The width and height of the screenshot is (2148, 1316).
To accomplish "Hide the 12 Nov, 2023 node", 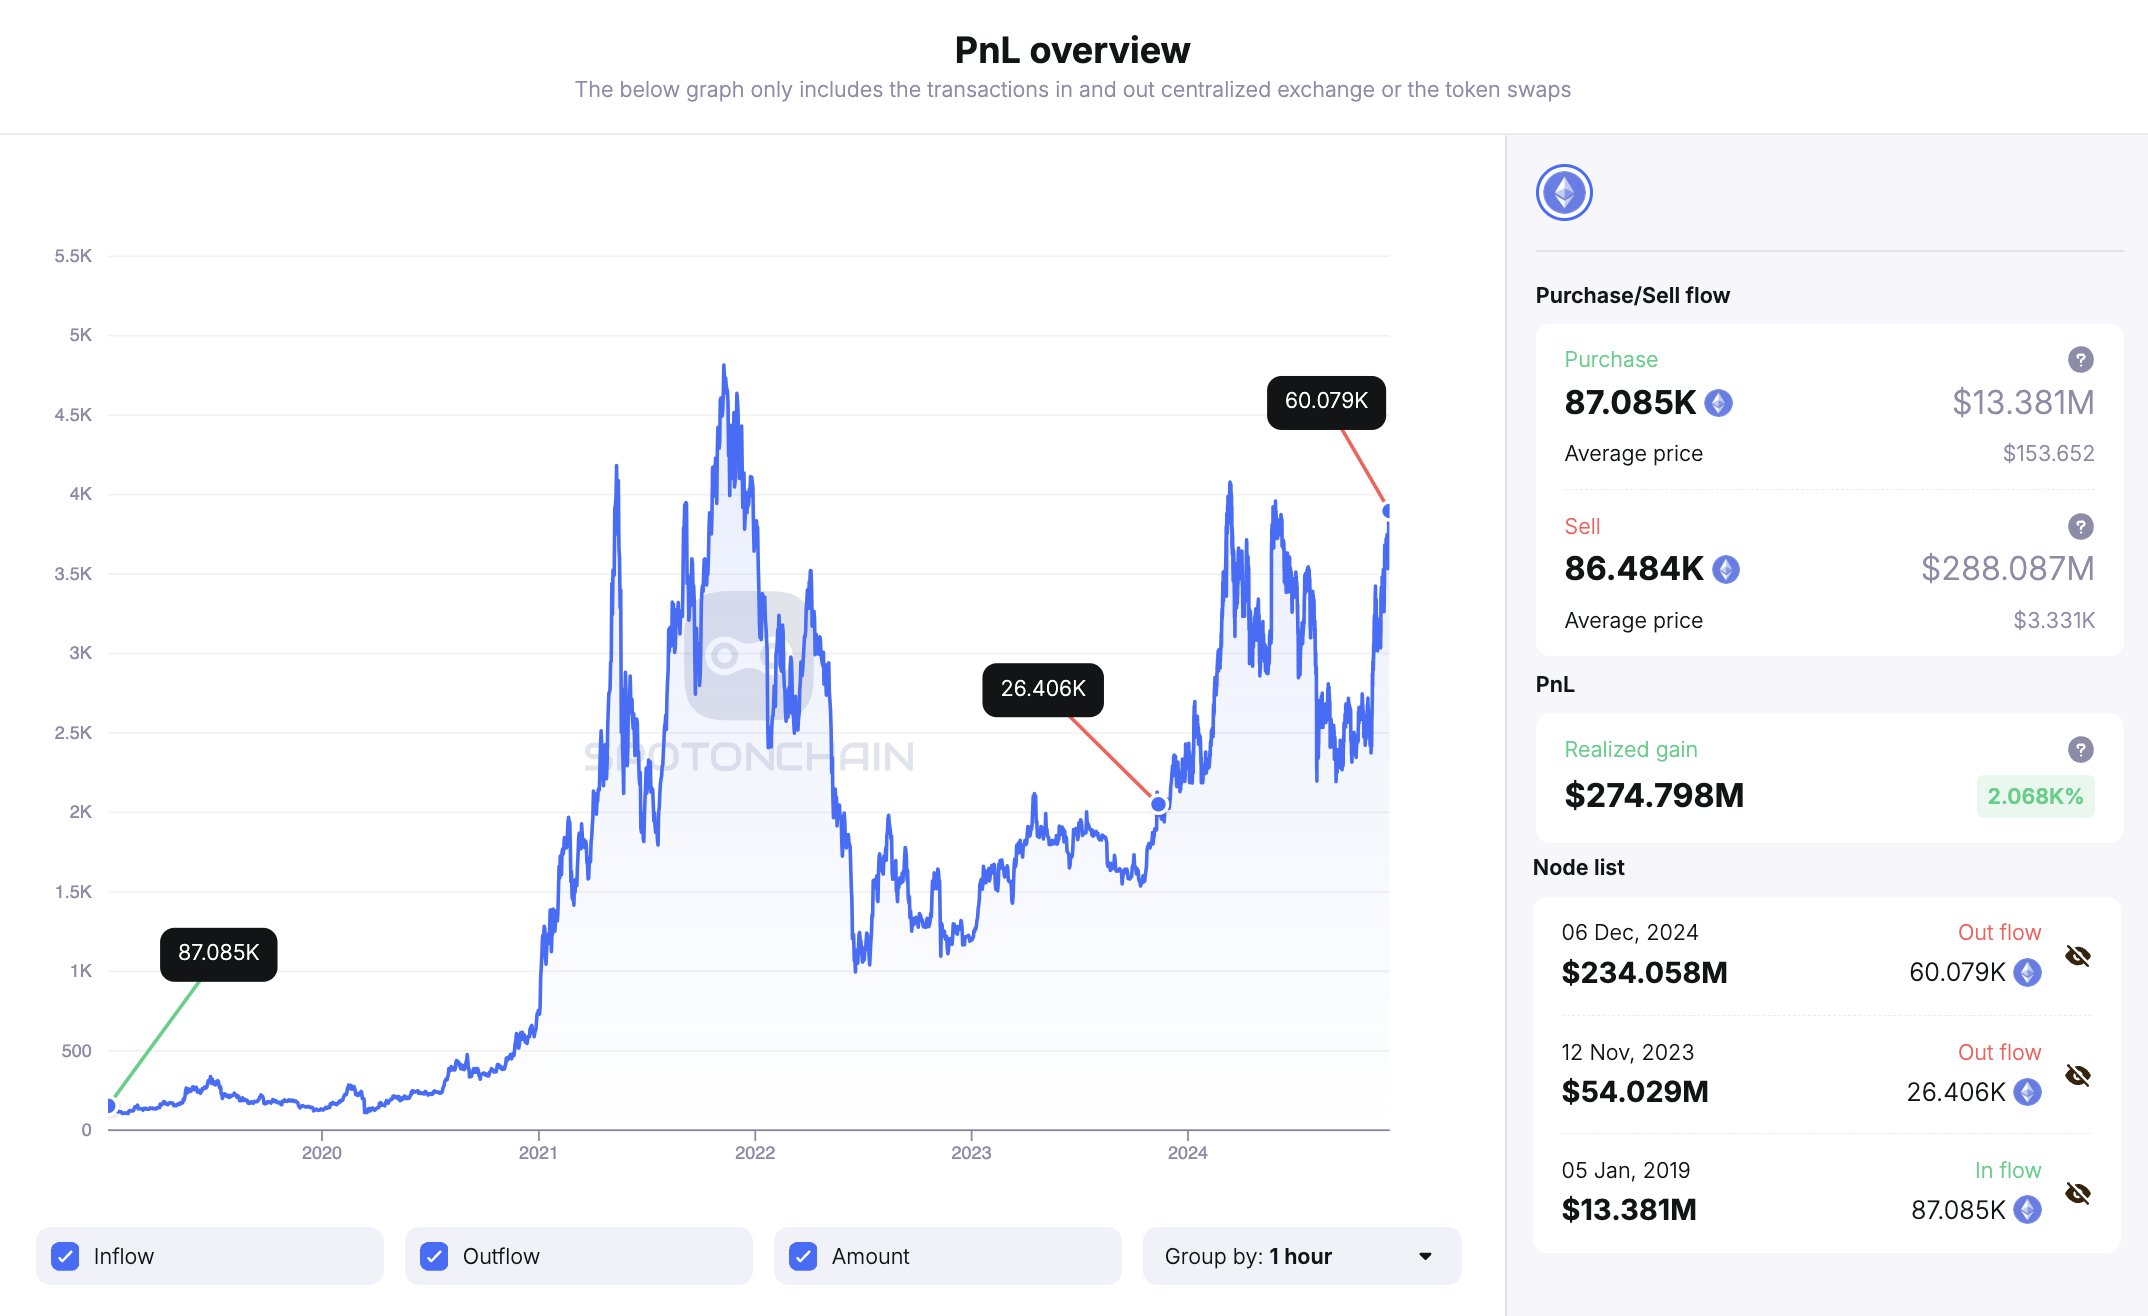I will tap(2077, 1075).
